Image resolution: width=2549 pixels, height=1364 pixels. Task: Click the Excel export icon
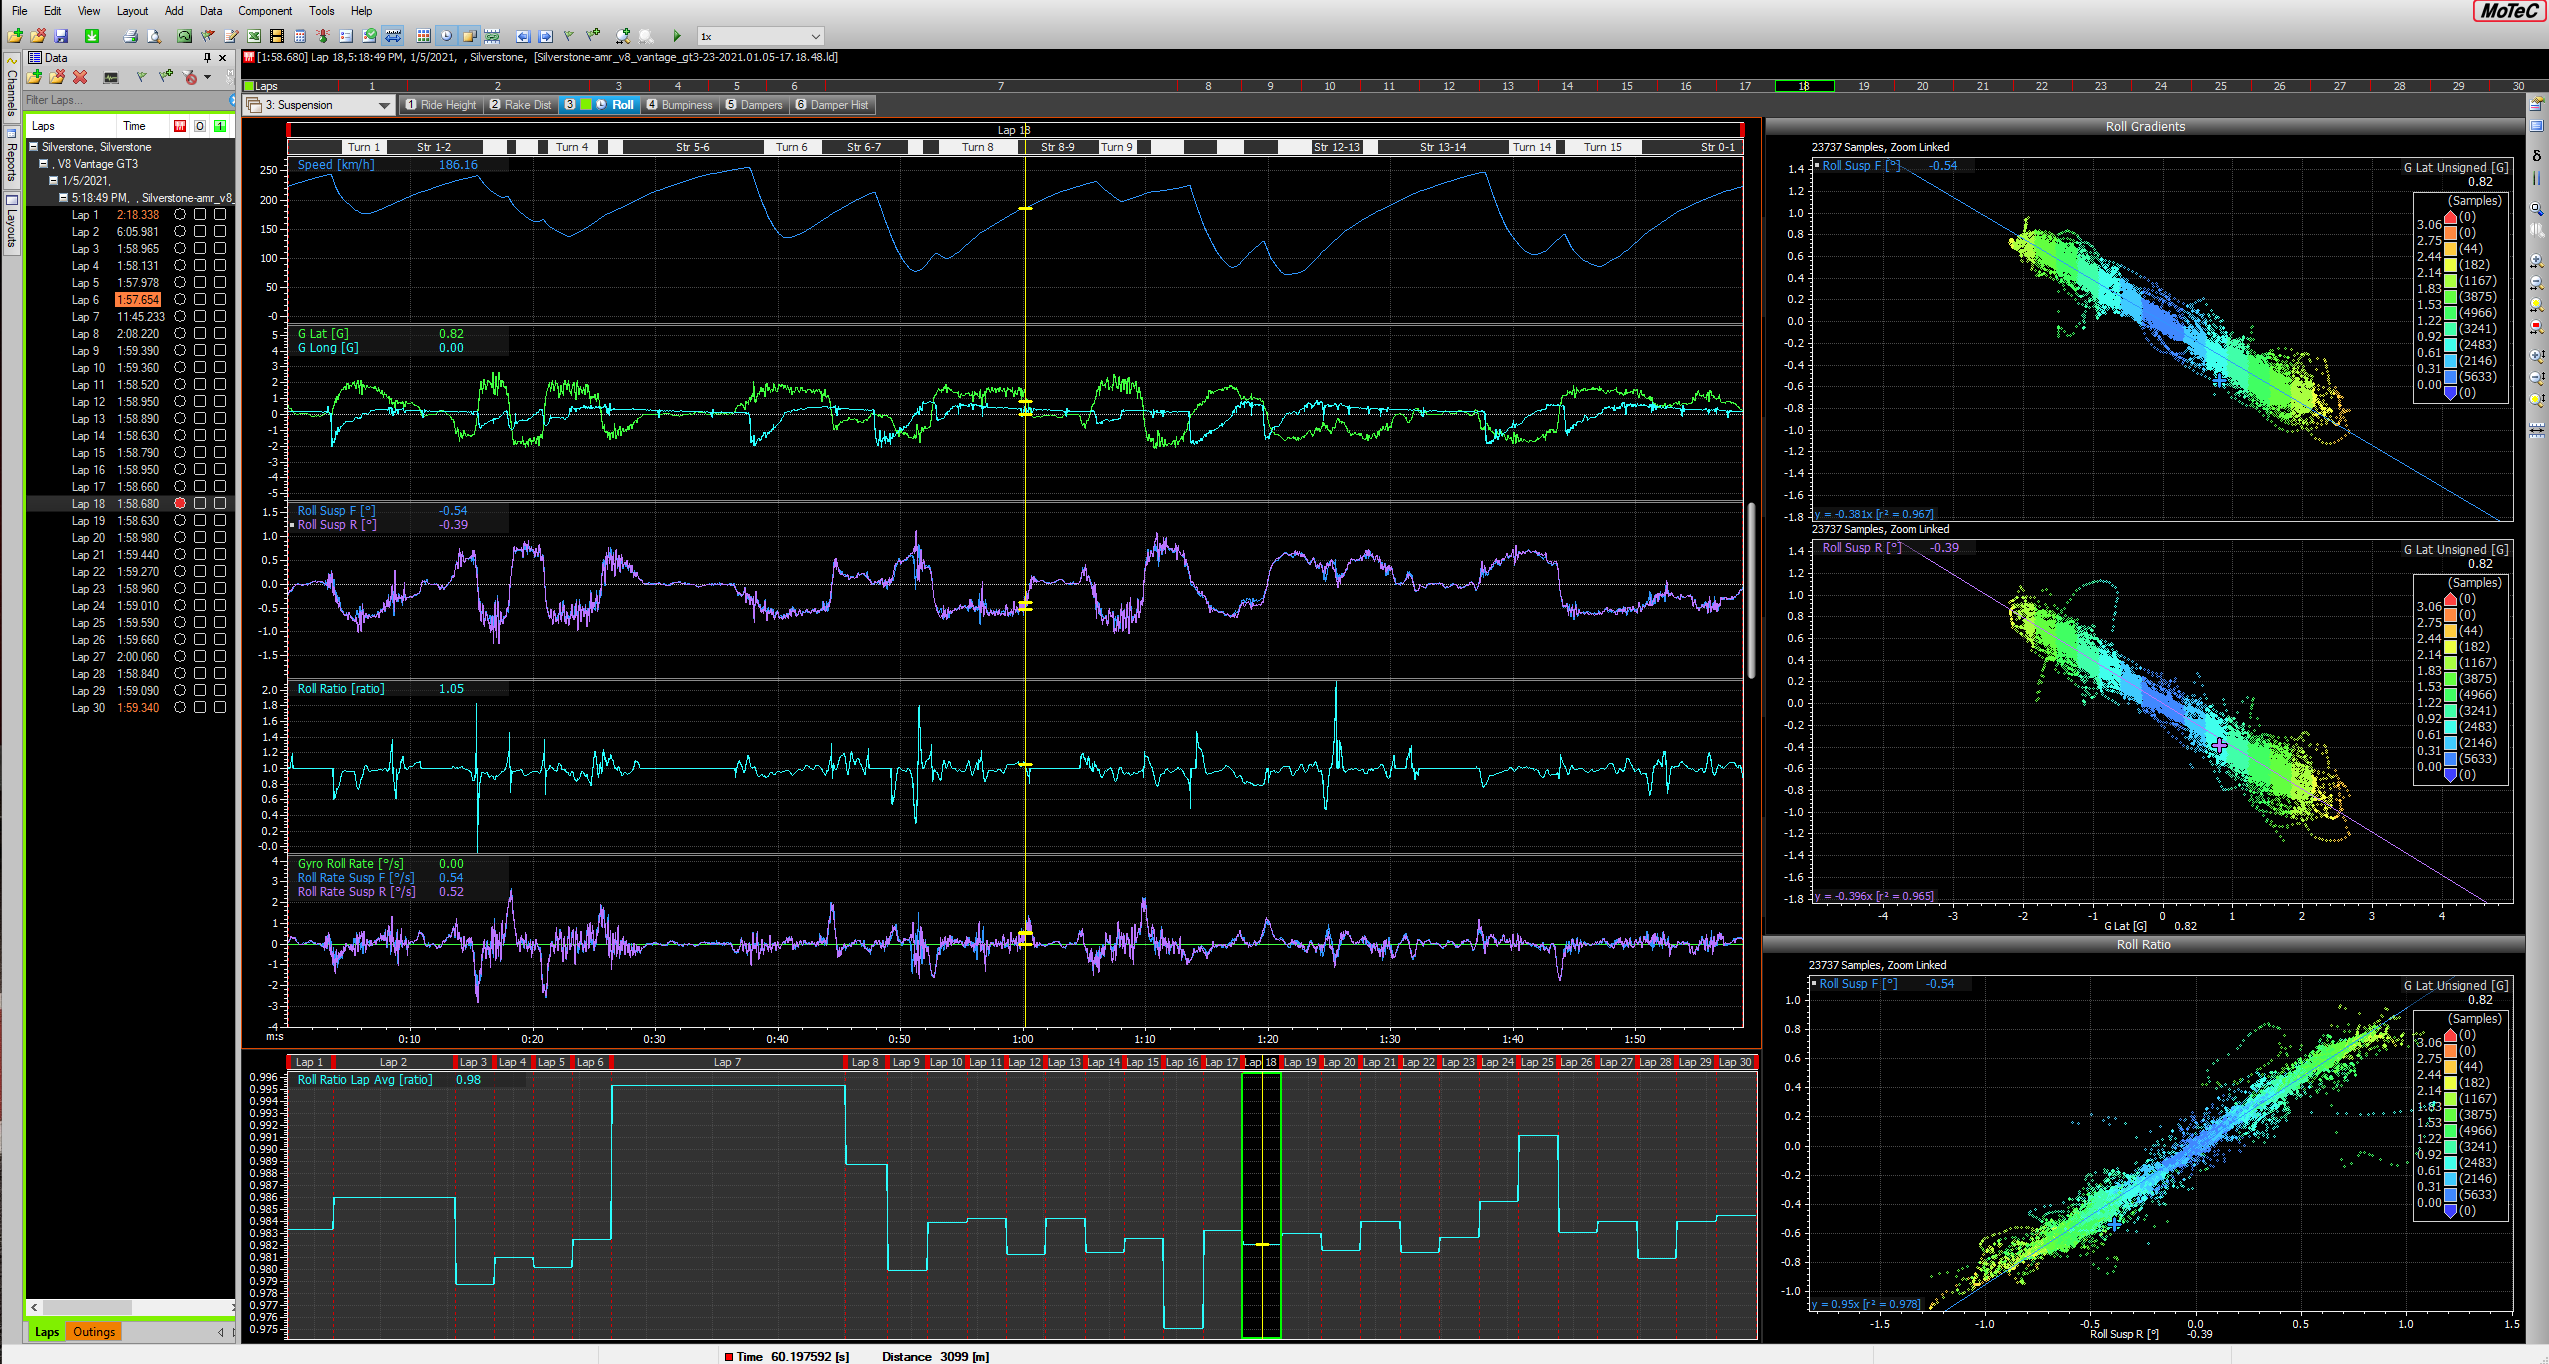point(254,36)
